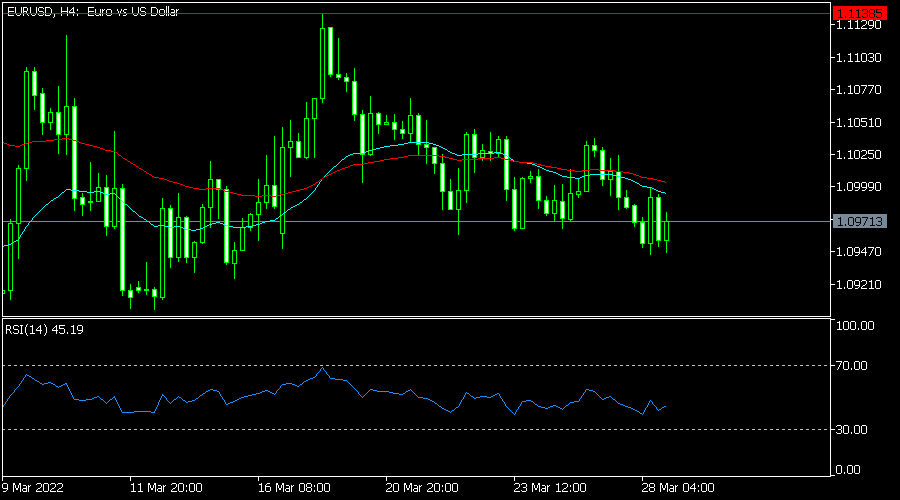
Task: Click the RSI 0.00 scale value
Action: [848, 470]
